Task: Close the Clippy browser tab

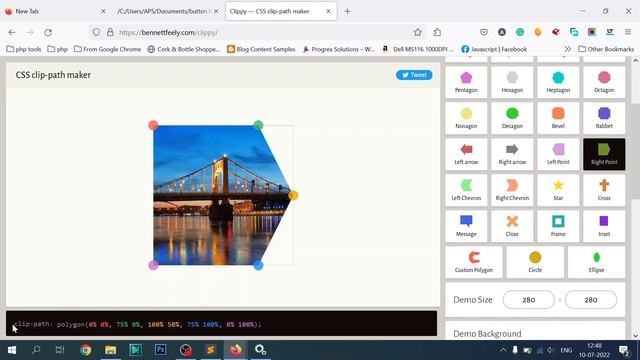Action: [x=329, y=11]
